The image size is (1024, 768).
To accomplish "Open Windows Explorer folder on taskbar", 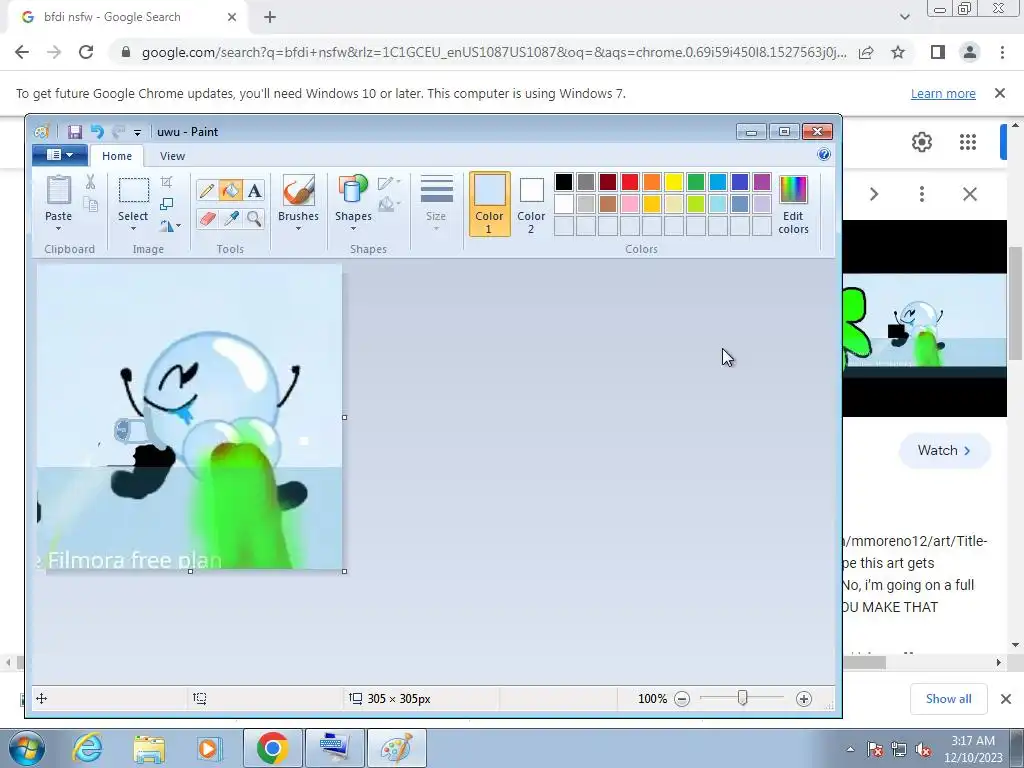I will pyautogui.click(x=149, y=748).
